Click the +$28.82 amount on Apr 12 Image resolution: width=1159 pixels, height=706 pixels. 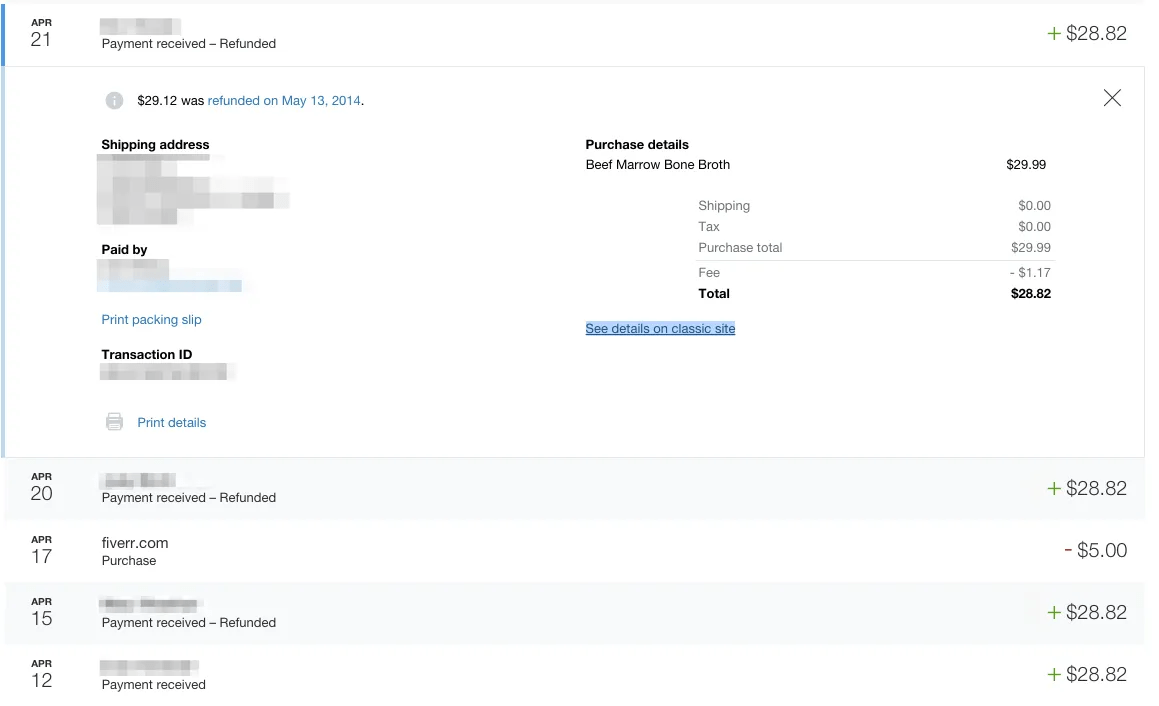(x=1087, y=674)
